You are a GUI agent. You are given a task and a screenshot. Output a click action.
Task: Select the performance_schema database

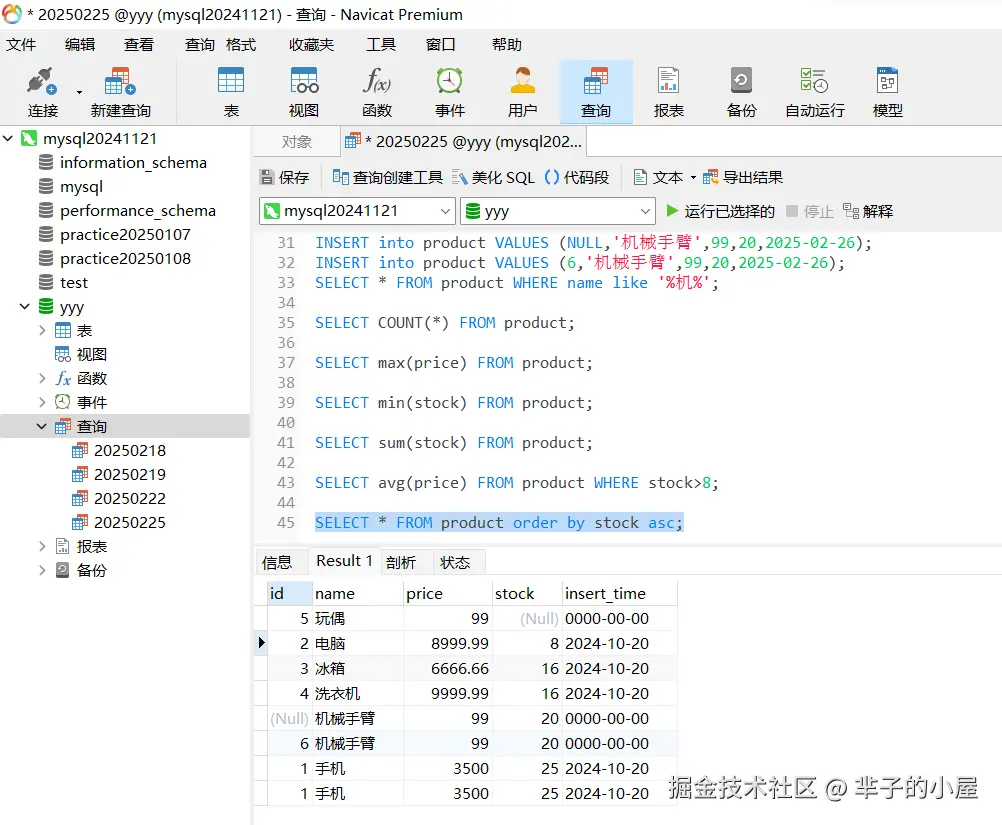(137, 210)
